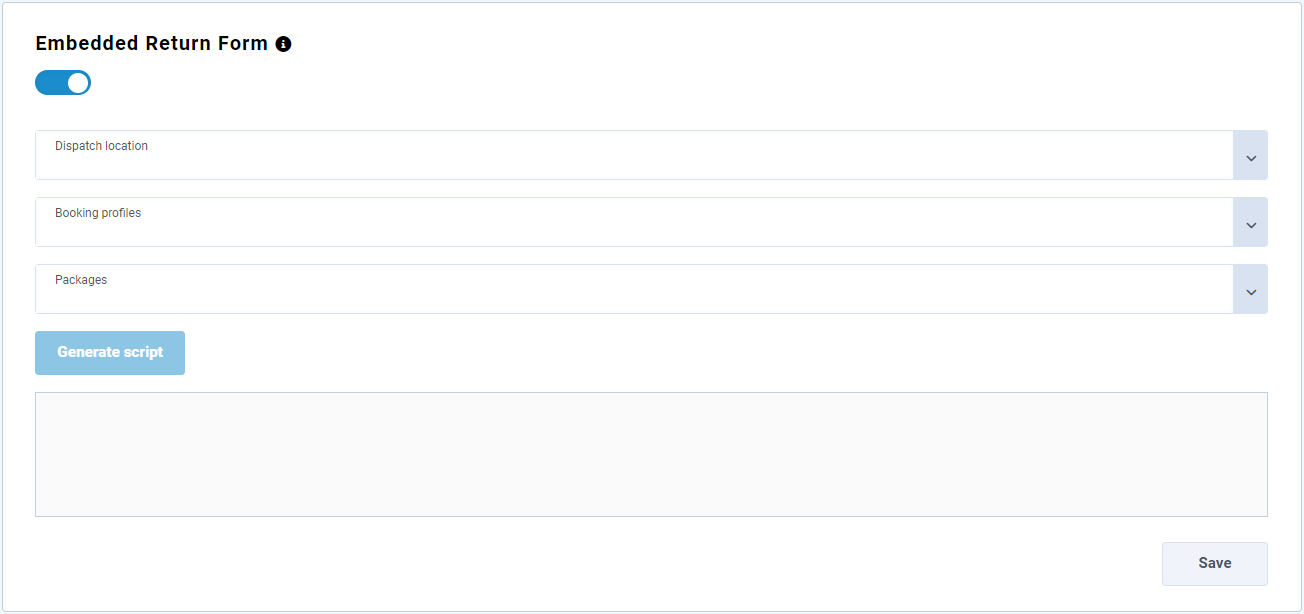Focus the empty script output text area
The height and width of the screenshot is (614, 1304).
651,455
